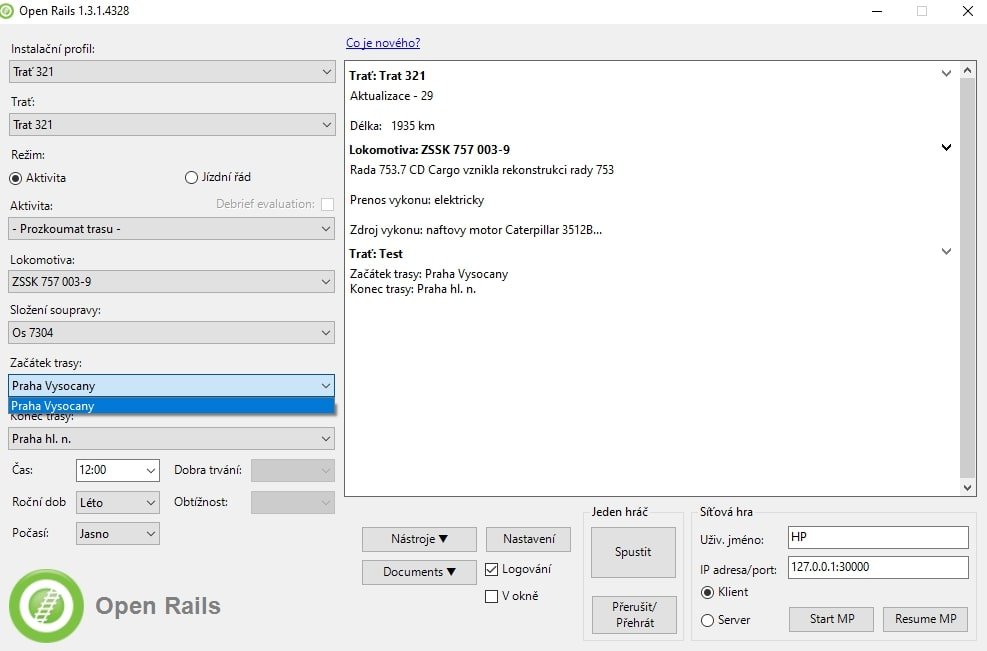The height and width of the screenshot is (651, 987).
Task: Click the details panel vertical scrollbar thumb
Action: (967, 278)
